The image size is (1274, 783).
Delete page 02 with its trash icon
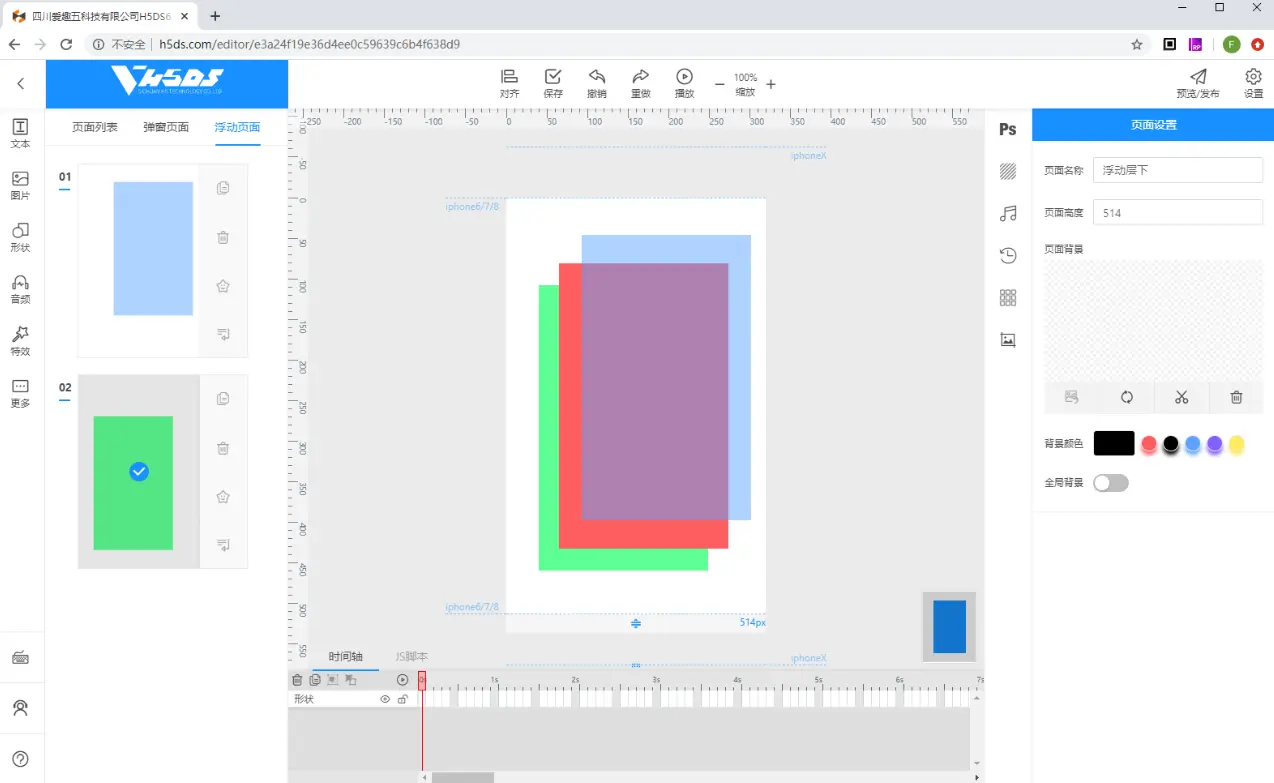[223, 448]
